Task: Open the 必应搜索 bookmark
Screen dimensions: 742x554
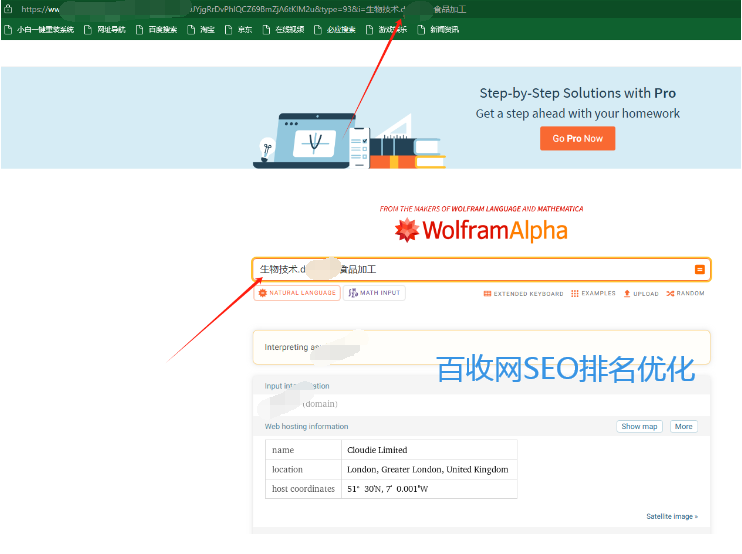Action: tap(335, 30)
